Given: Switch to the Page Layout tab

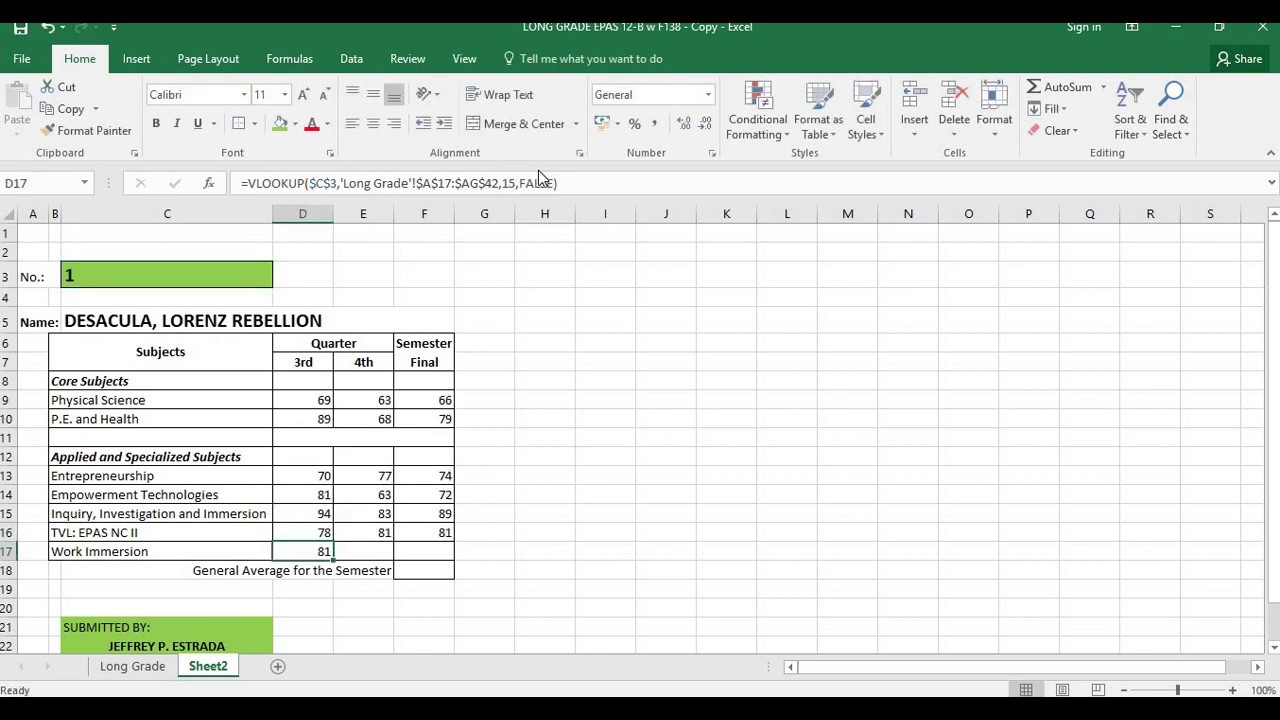Looking at the screenshot, I should point(208,59).
